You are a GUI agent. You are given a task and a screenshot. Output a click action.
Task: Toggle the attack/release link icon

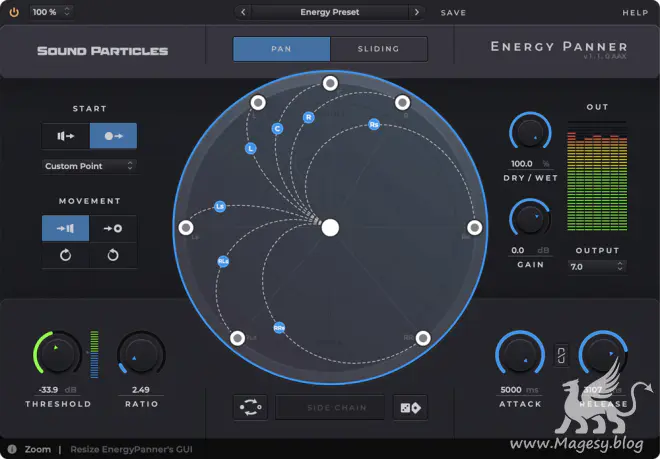[x=561, y=356]
